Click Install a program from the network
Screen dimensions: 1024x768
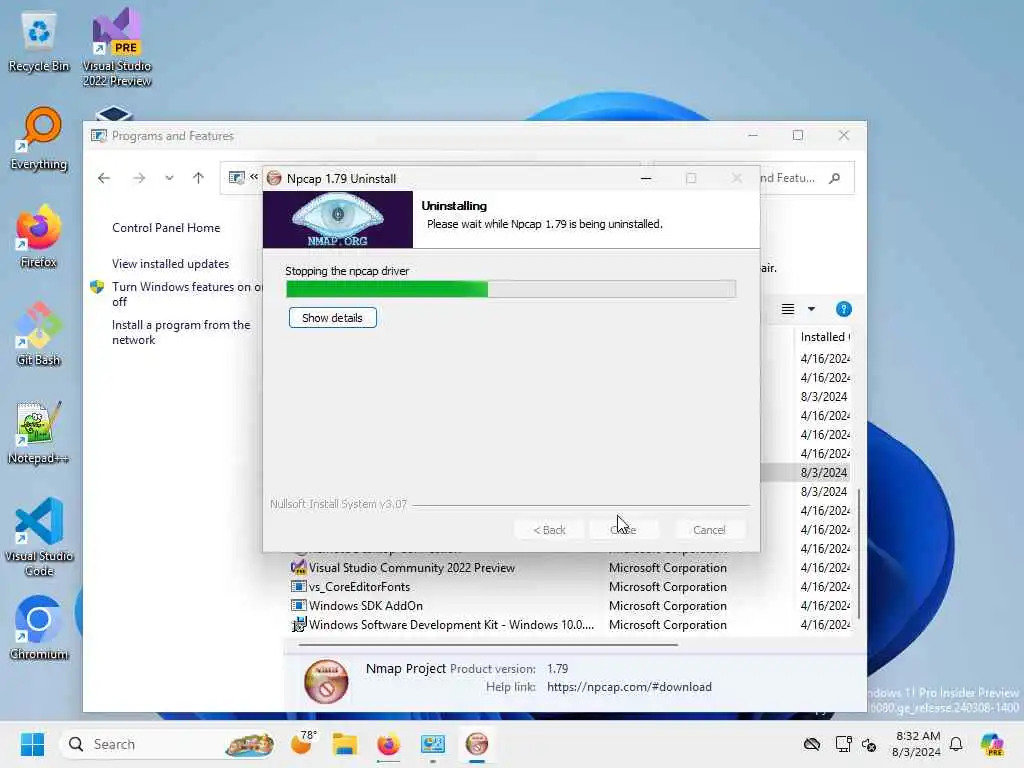coord(181,332)
